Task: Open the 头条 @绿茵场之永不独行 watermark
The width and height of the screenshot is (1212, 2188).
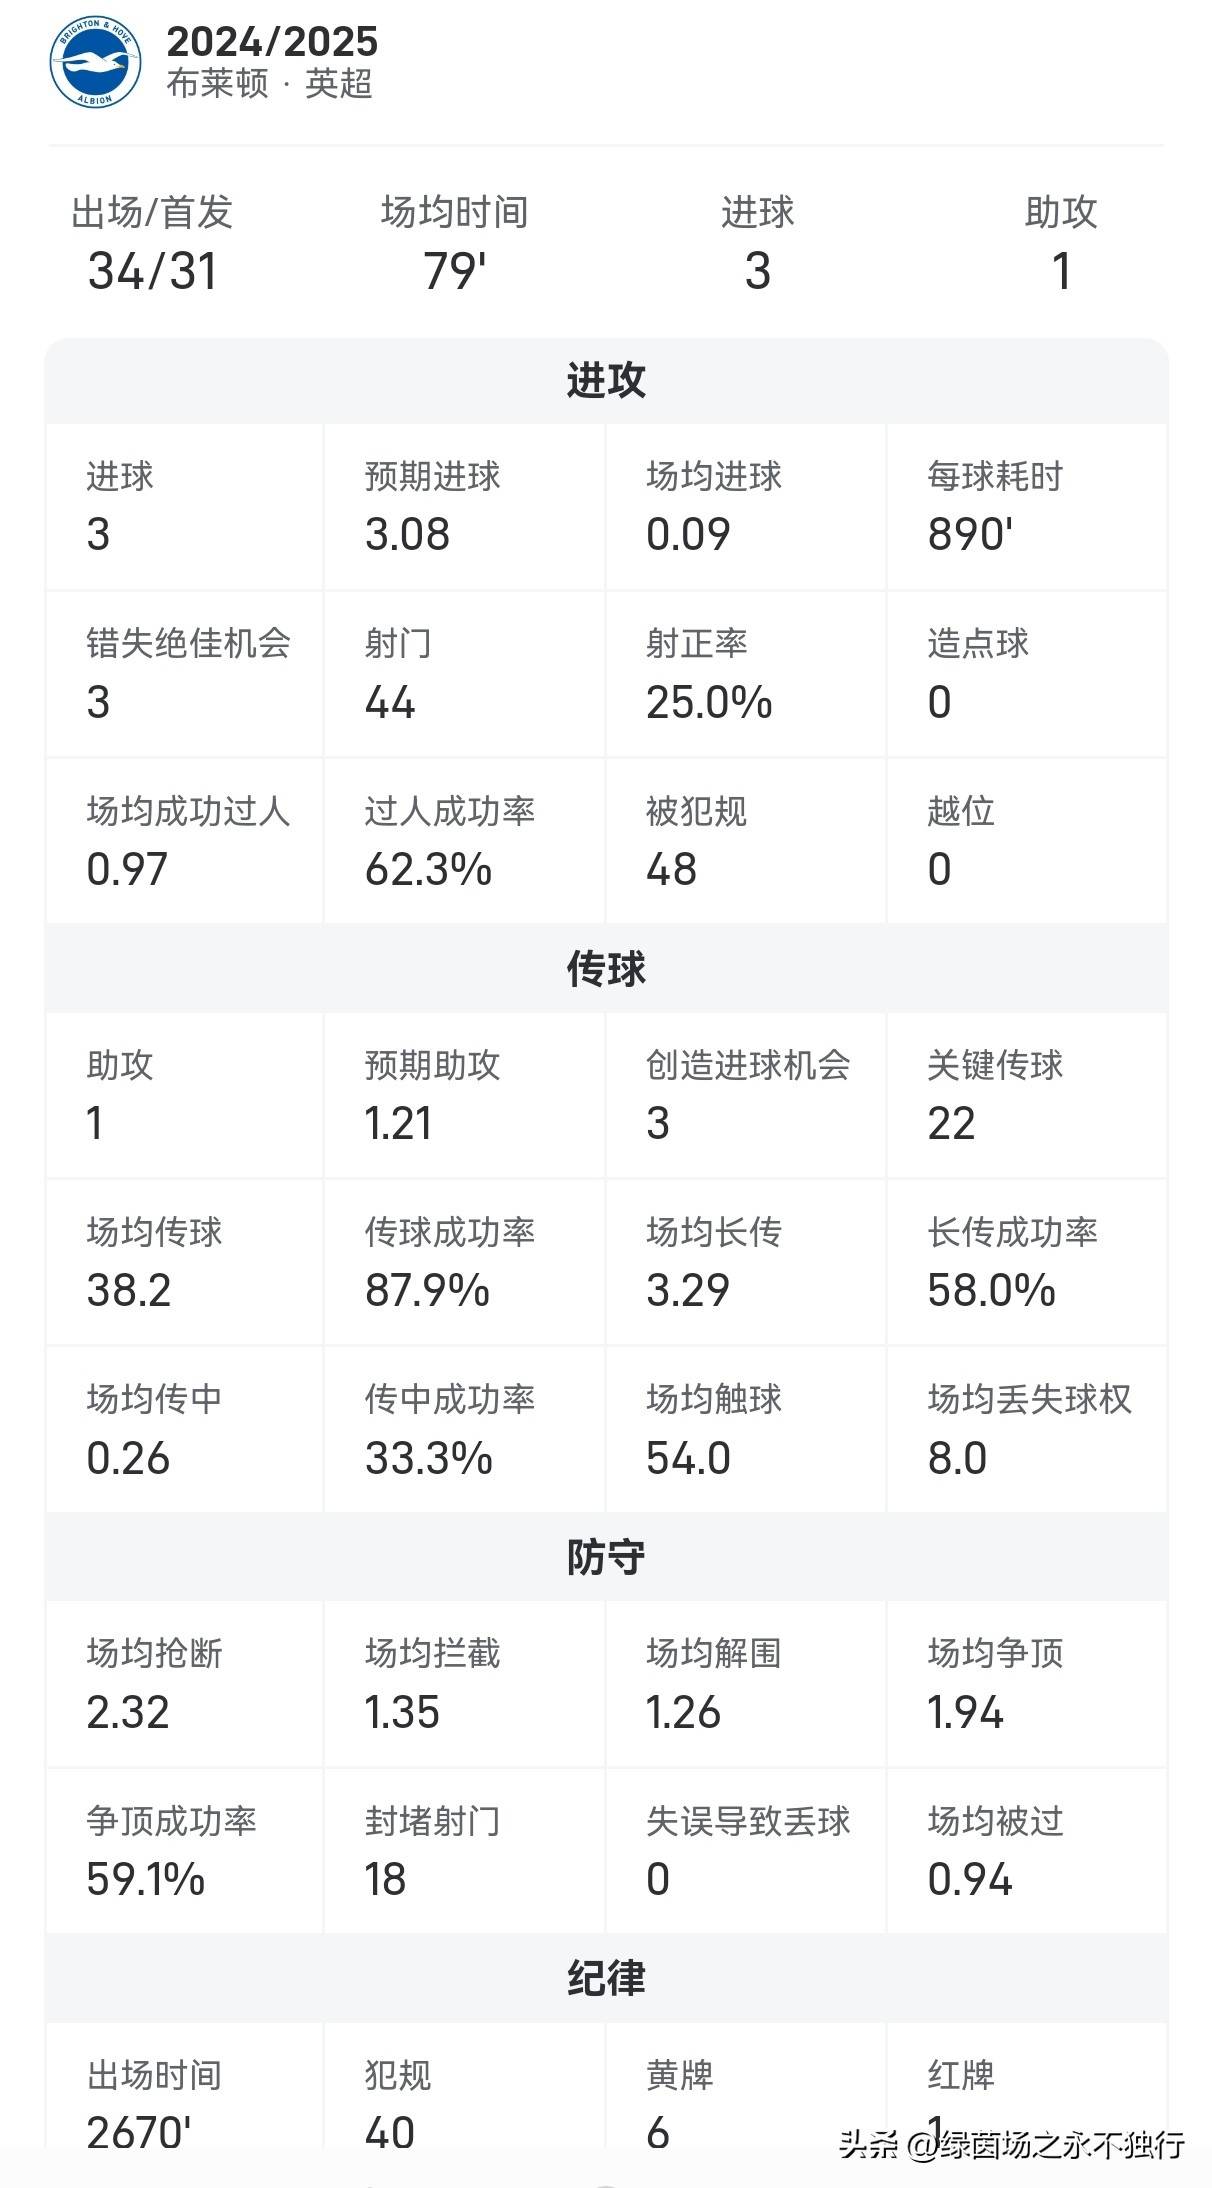Action: click(1012, 2144)
